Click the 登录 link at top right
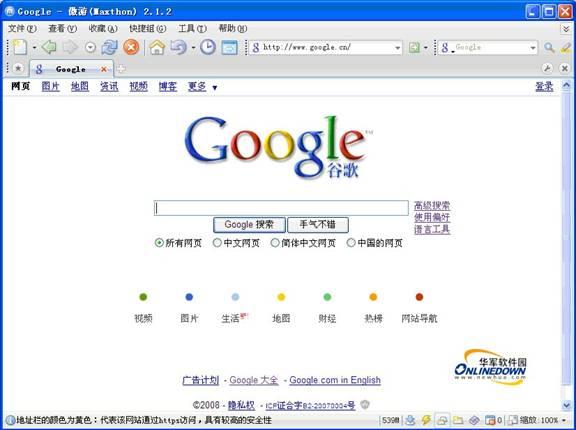 [544, 86]
